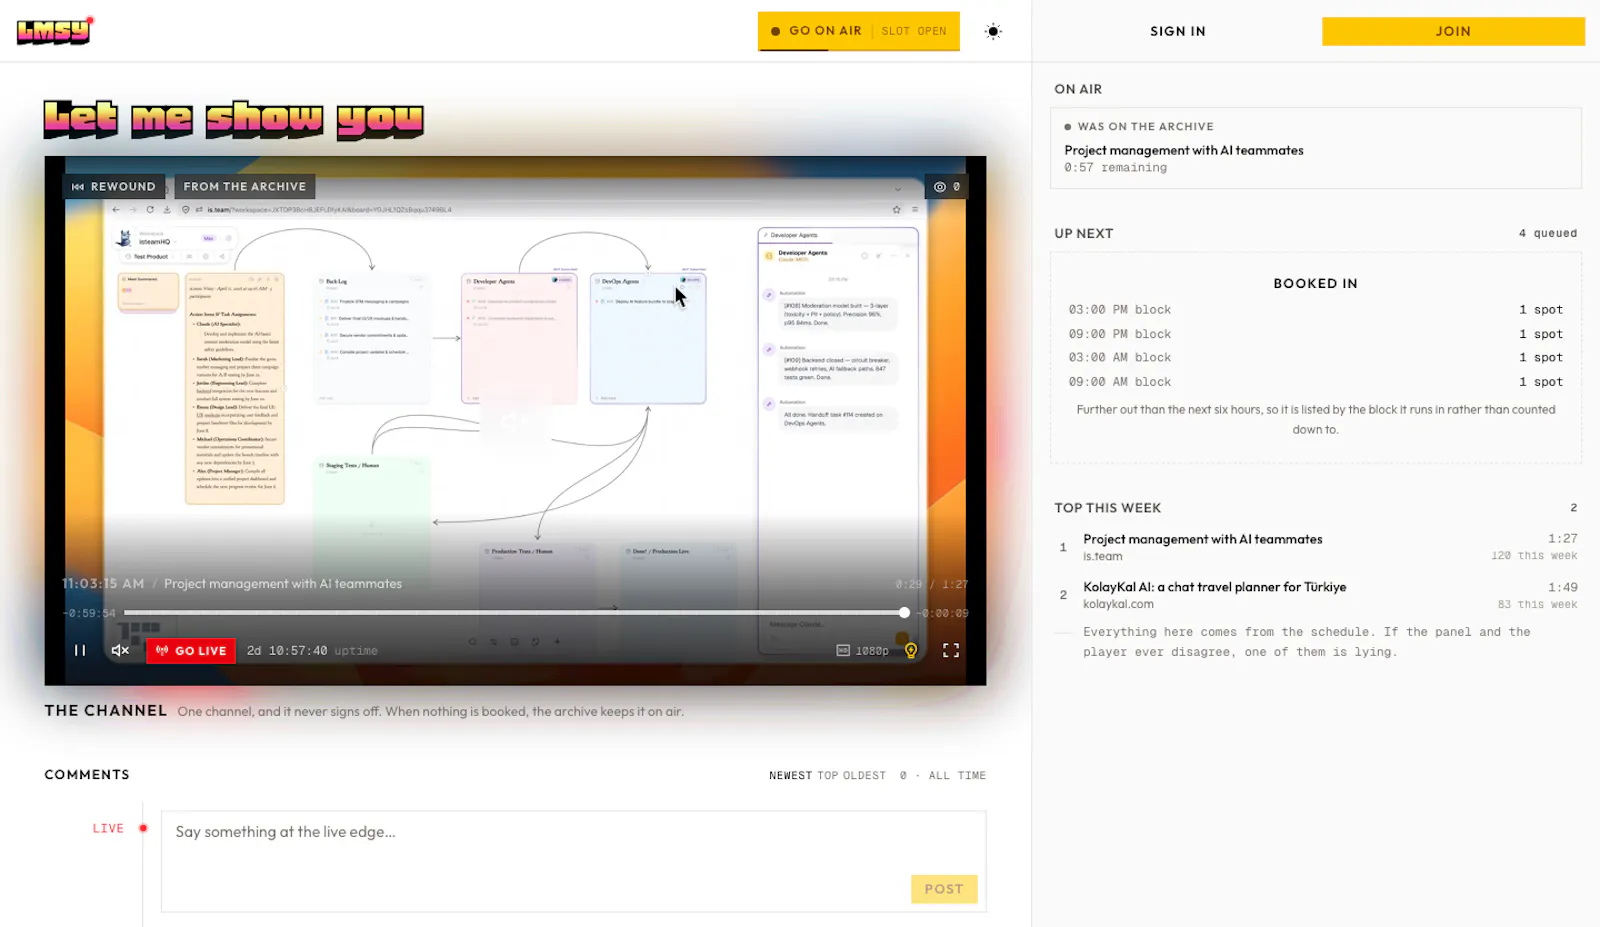The height and width of the screenshot is (927, 1600).
Task: Open the SIGN IN link
Action: pyautogui.click(x=1178, y=31)
